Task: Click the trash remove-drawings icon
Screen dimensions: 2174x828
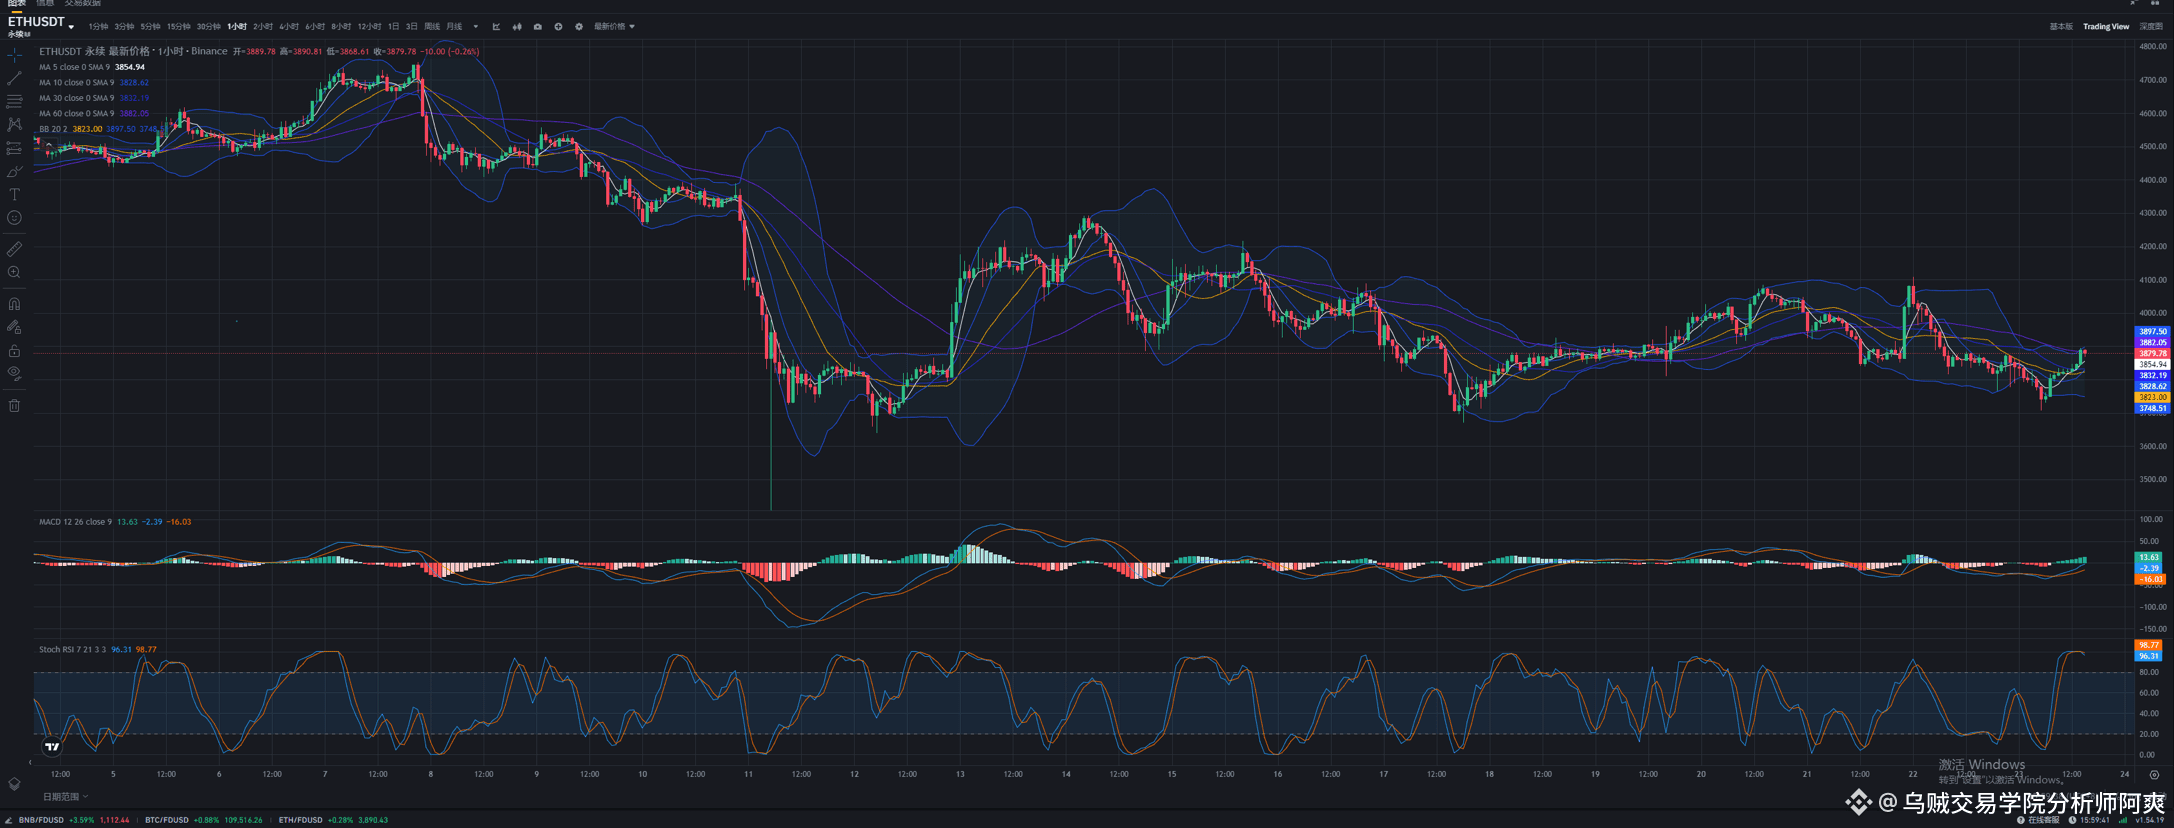Action: pos(14,405)
